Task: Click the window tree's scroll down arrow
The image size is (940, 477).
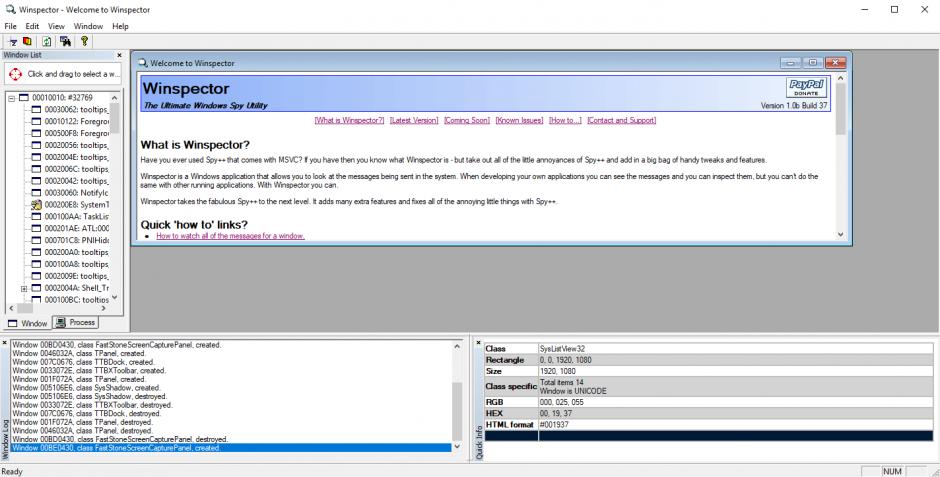Action: [115, 298]
